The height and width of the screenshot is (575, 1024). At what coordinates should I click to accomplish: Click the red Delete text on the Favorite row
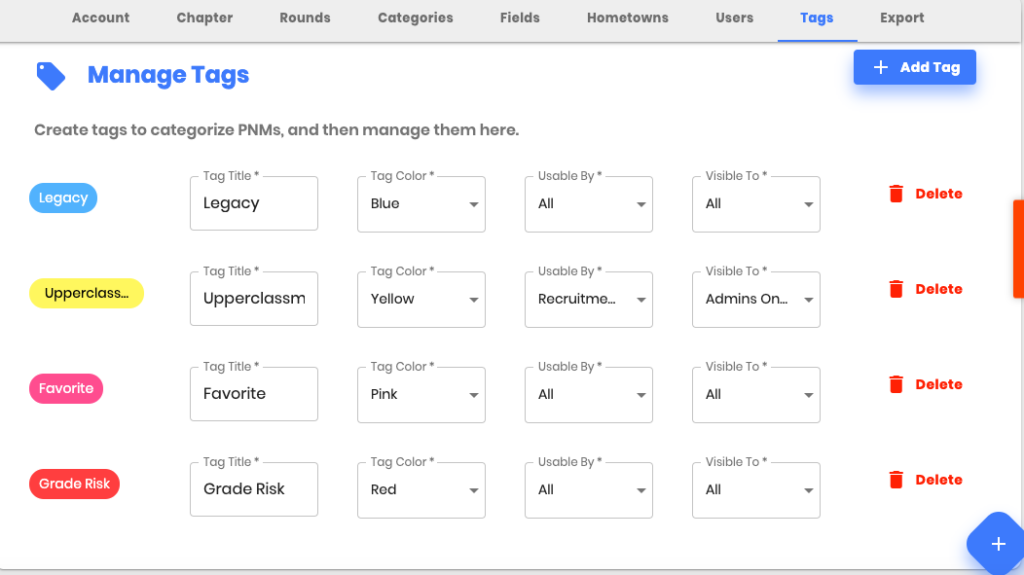point(938,384)
